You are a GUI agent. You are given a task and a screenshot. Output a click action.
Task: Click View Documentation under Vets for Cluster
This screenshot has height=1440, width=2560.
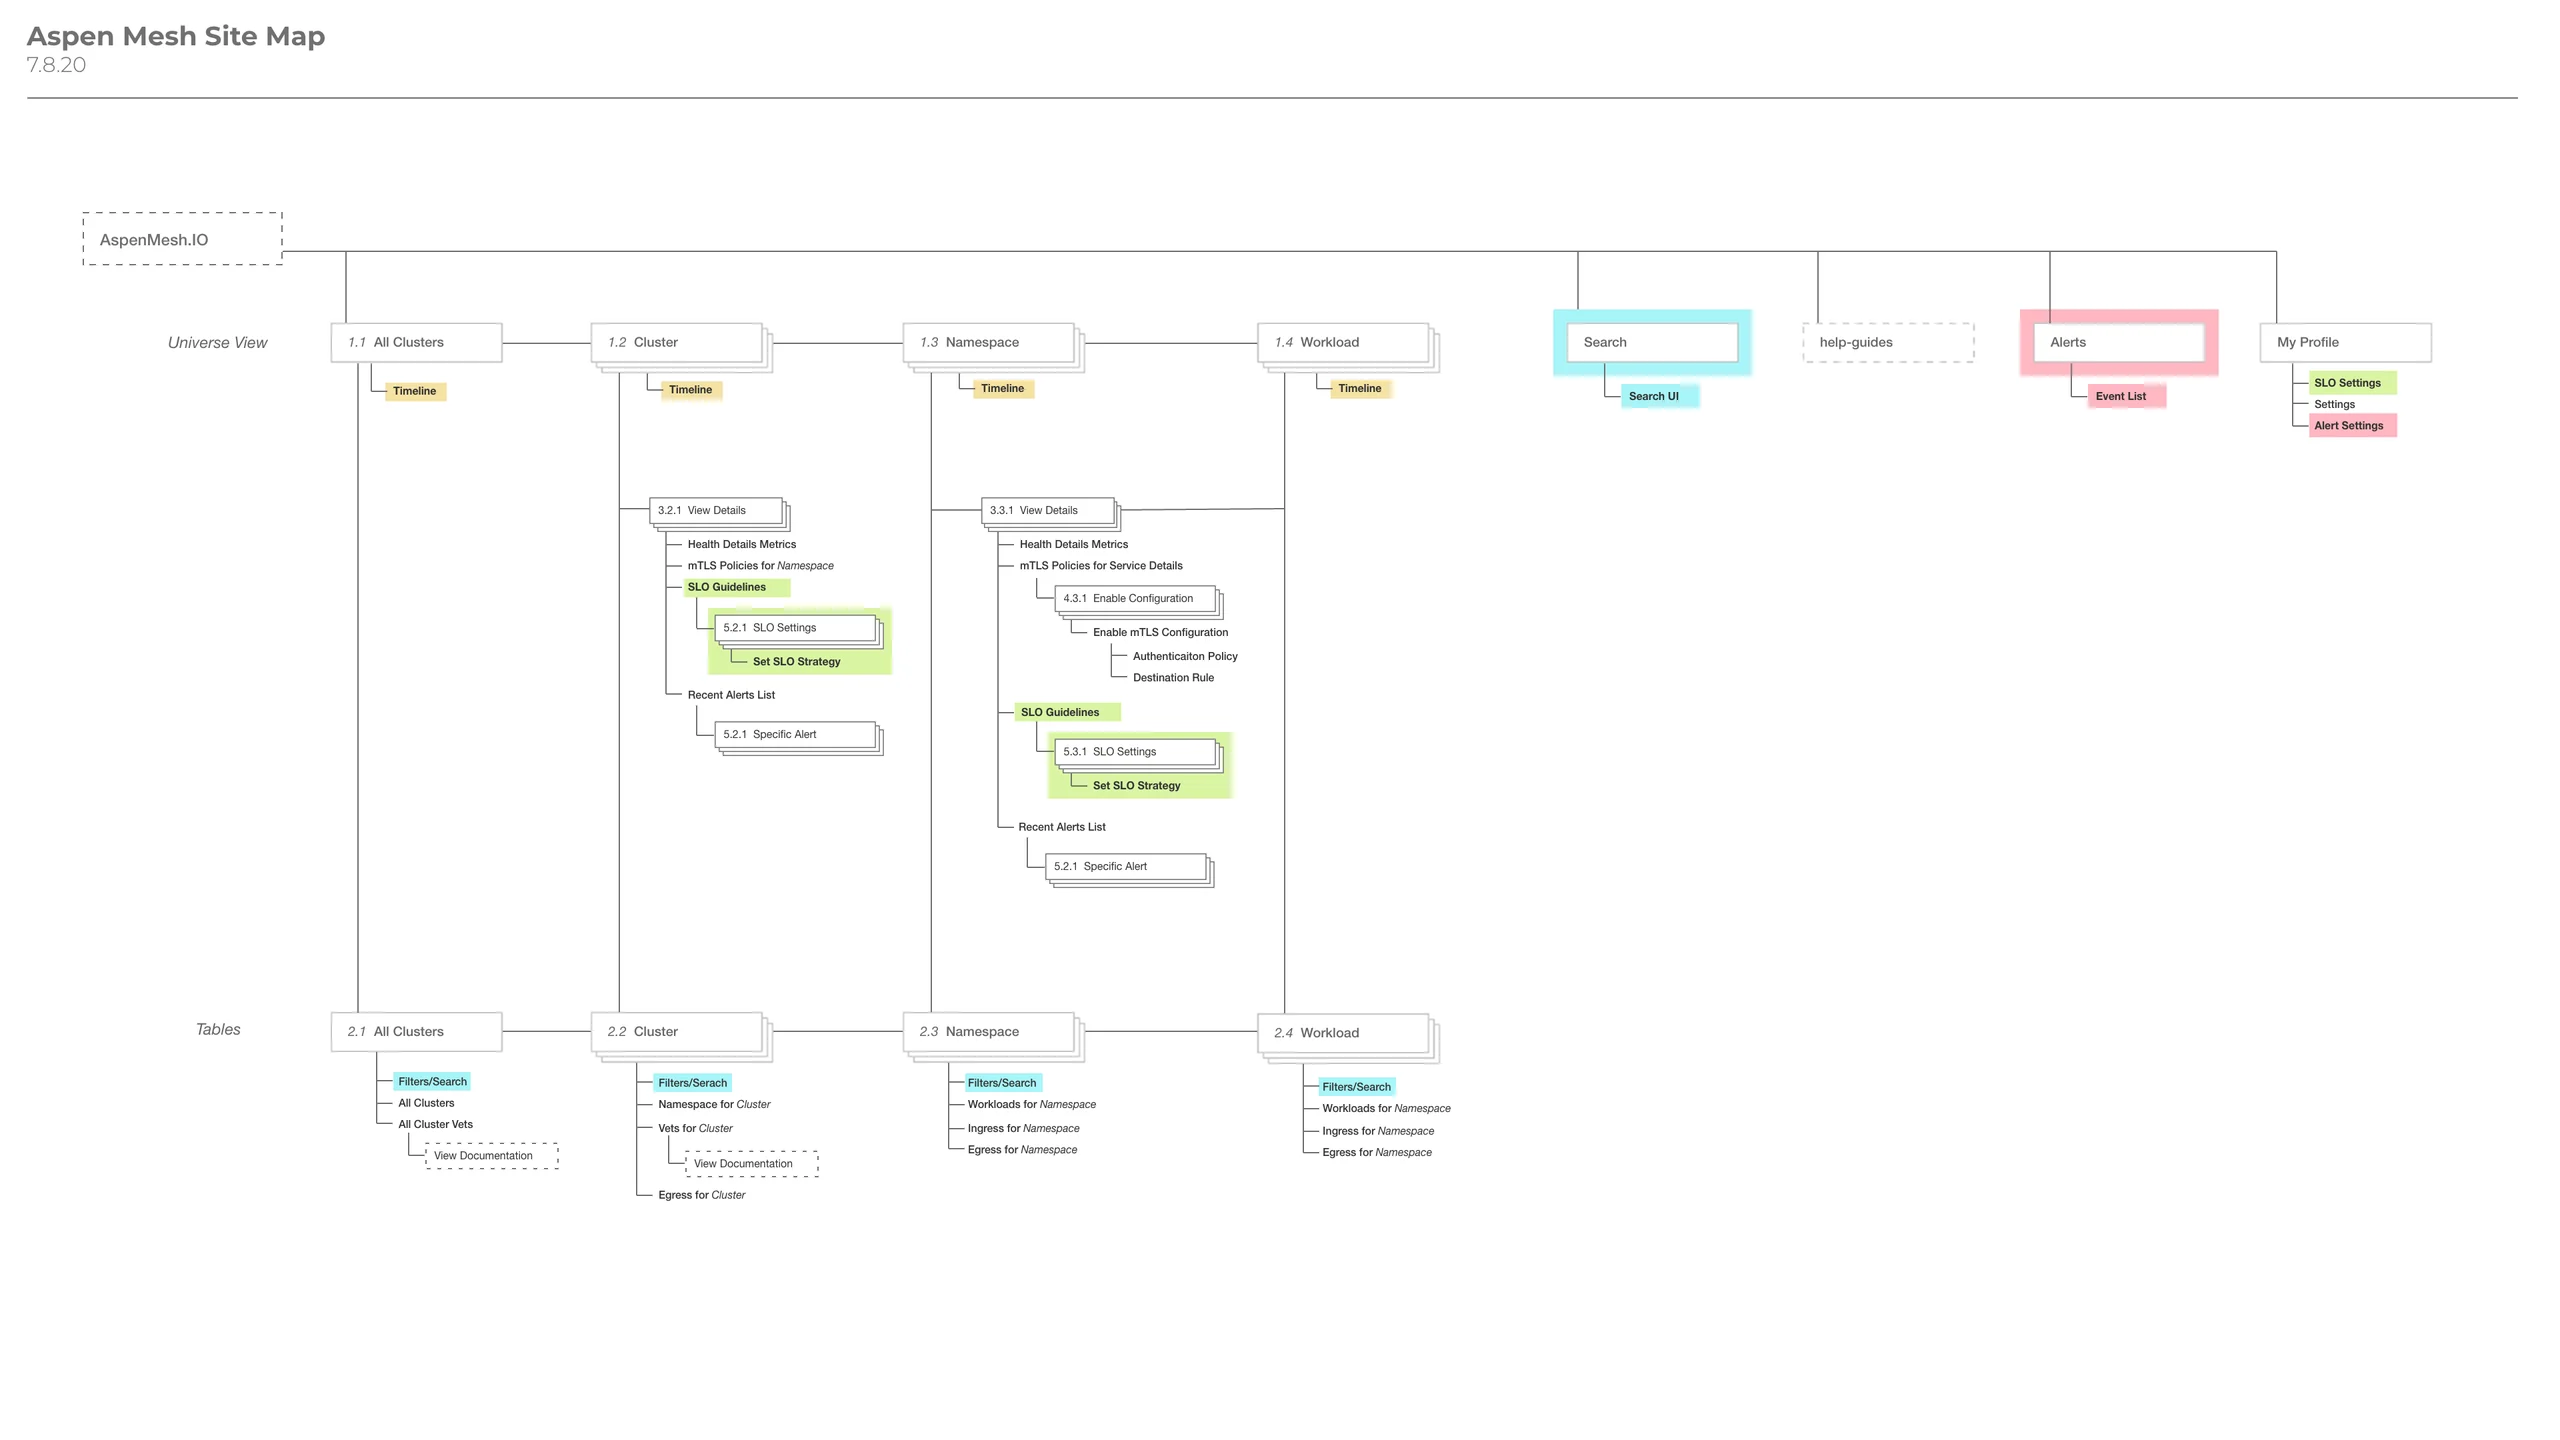click(x=751, y=1164)
